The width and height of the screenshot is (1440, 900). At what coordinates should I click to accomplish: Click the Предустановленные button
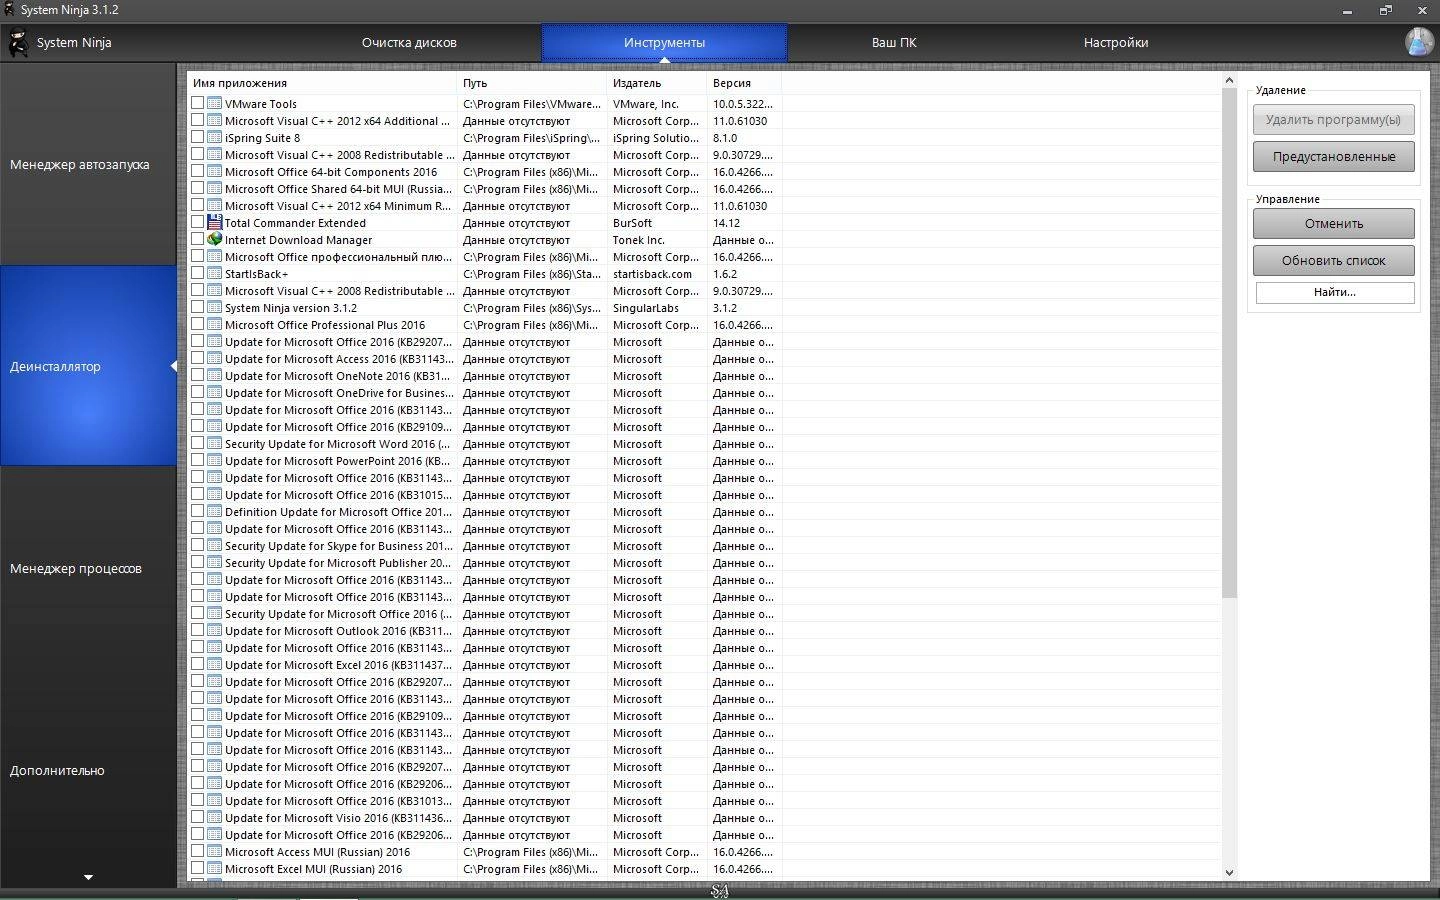pos(1333,157)
